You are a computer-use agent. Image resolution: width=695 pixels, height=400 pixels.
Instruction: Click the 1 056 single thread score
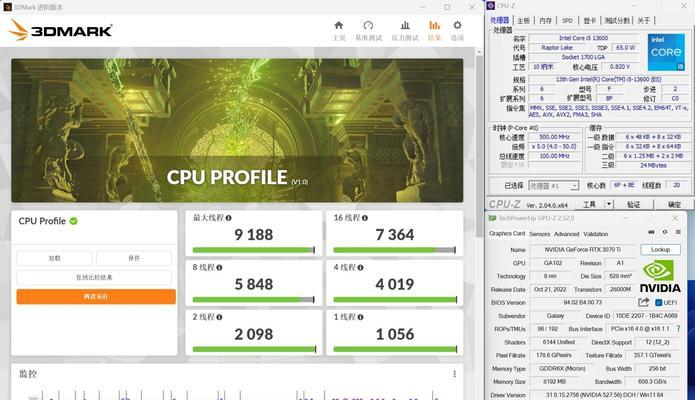(394, 334)
